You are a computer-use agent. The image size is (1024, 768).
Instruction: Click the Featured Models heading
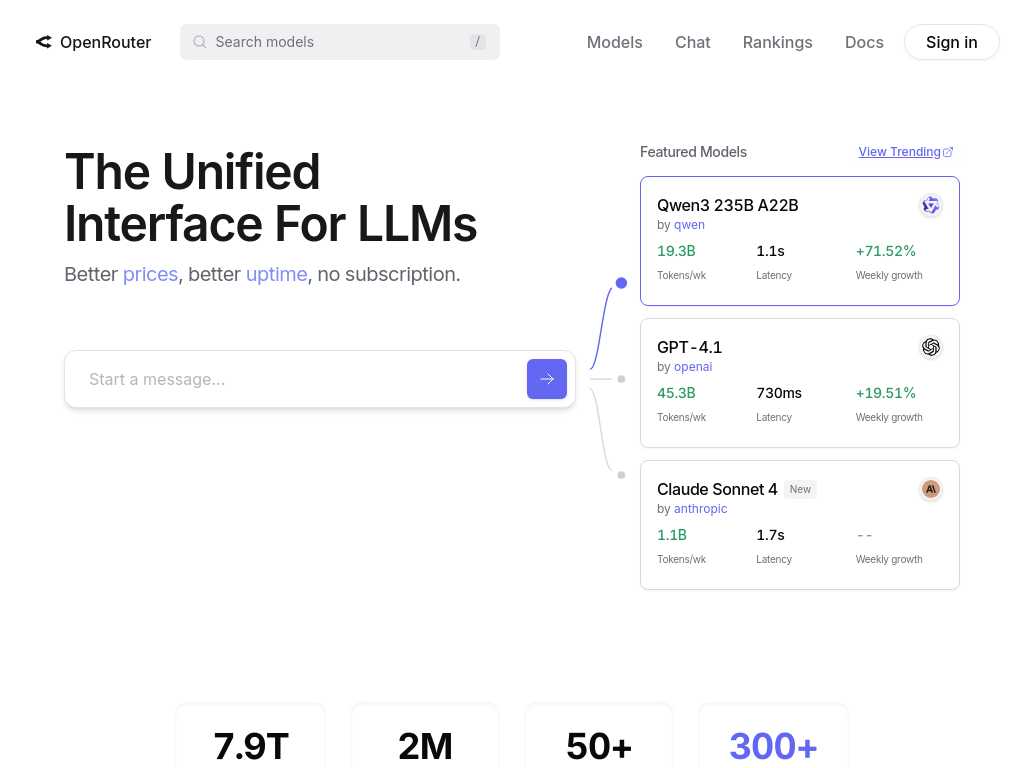(693, 152)
